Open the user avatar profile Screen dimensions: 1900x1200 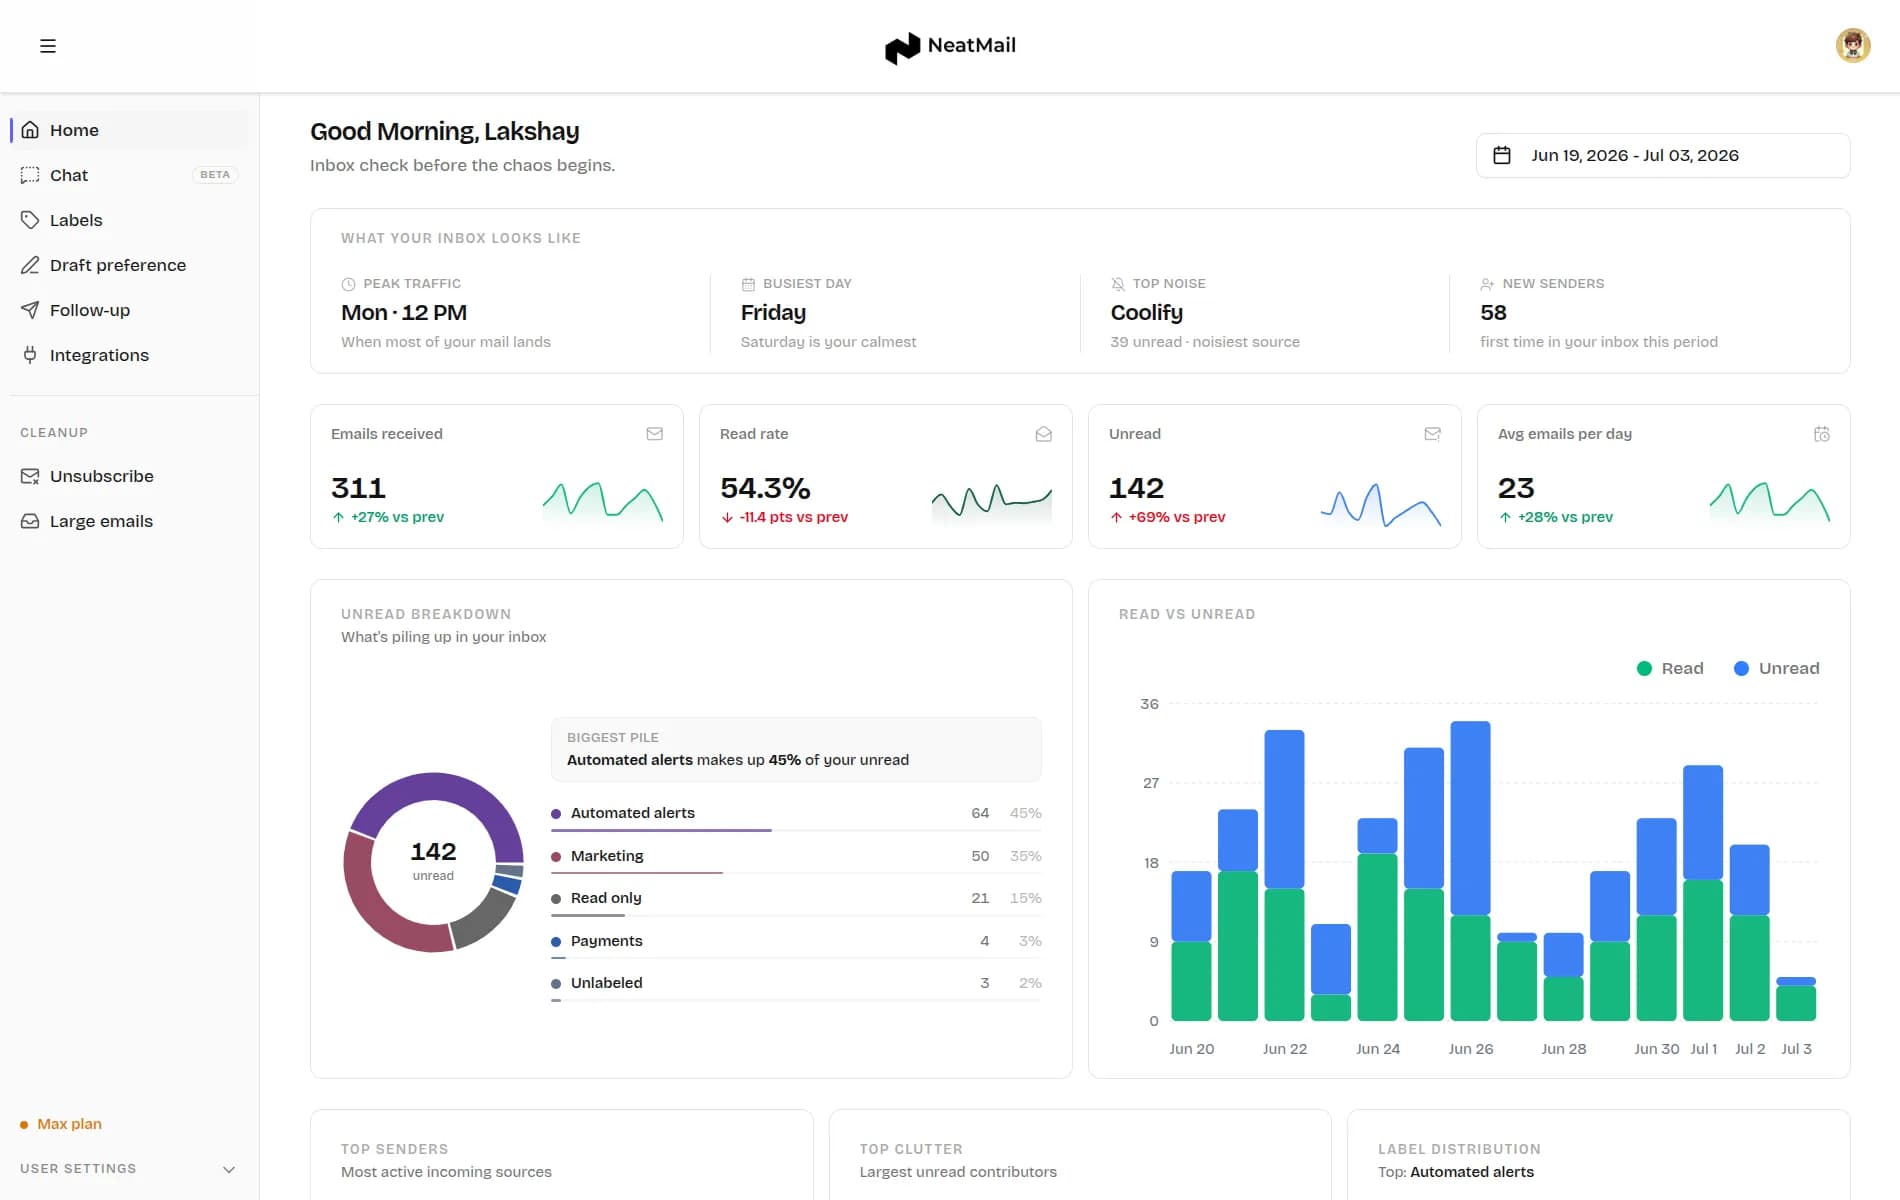pos(1852,45)
